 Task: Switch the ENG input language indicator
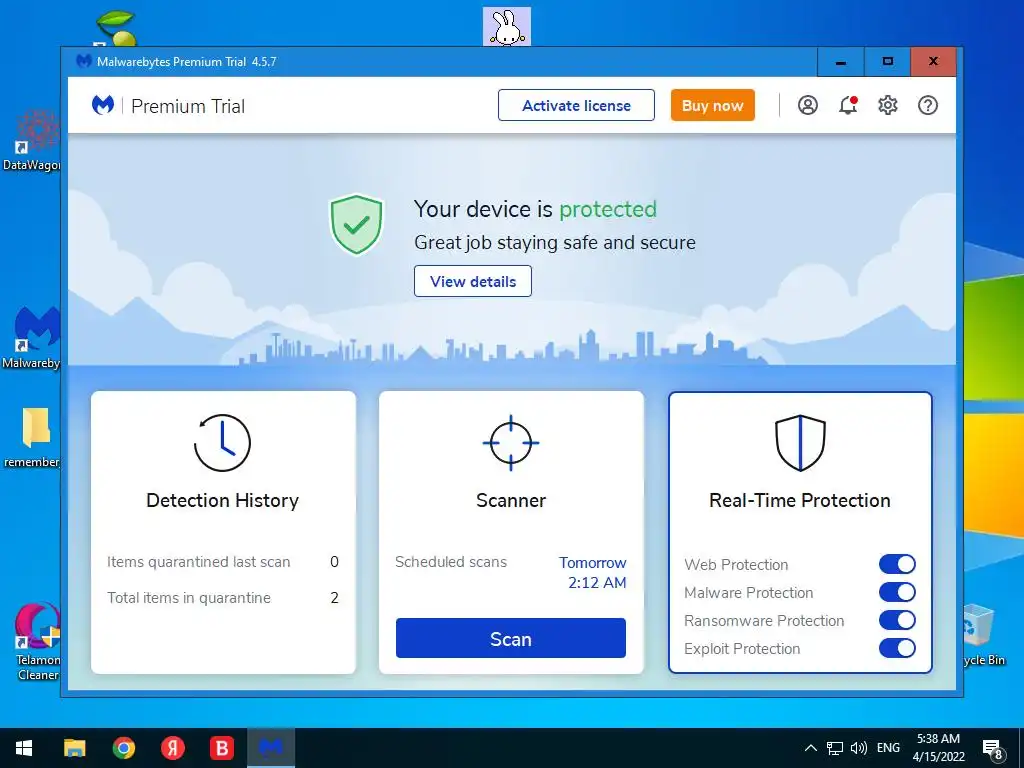pyautogui.click(x=888, y=748)
